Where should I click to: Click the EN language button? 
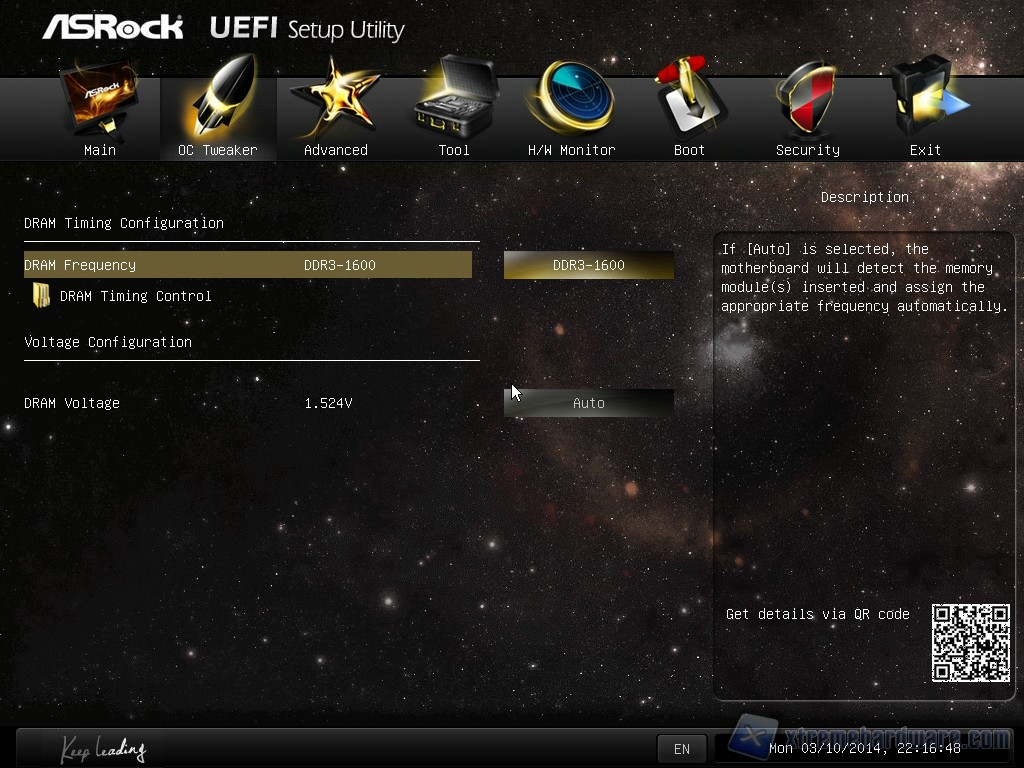tap(681, 749)
